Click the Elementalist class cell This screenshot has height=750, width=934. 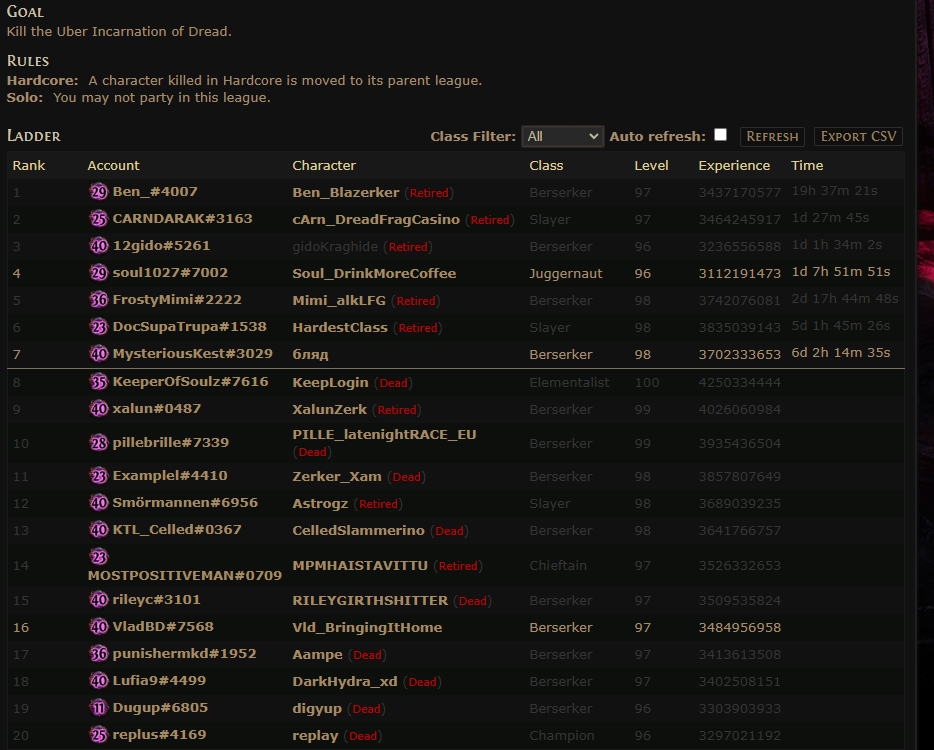569,382
